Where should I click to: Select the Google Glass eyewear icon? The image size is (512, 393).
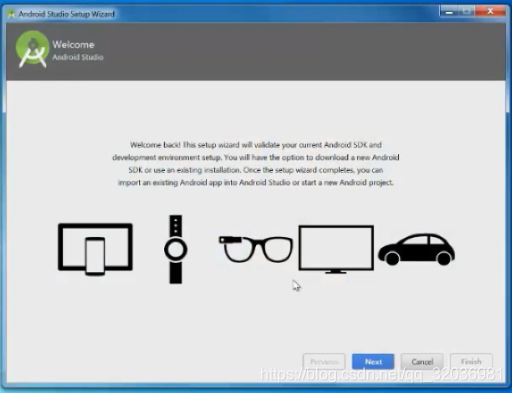(x=256, y=249)
